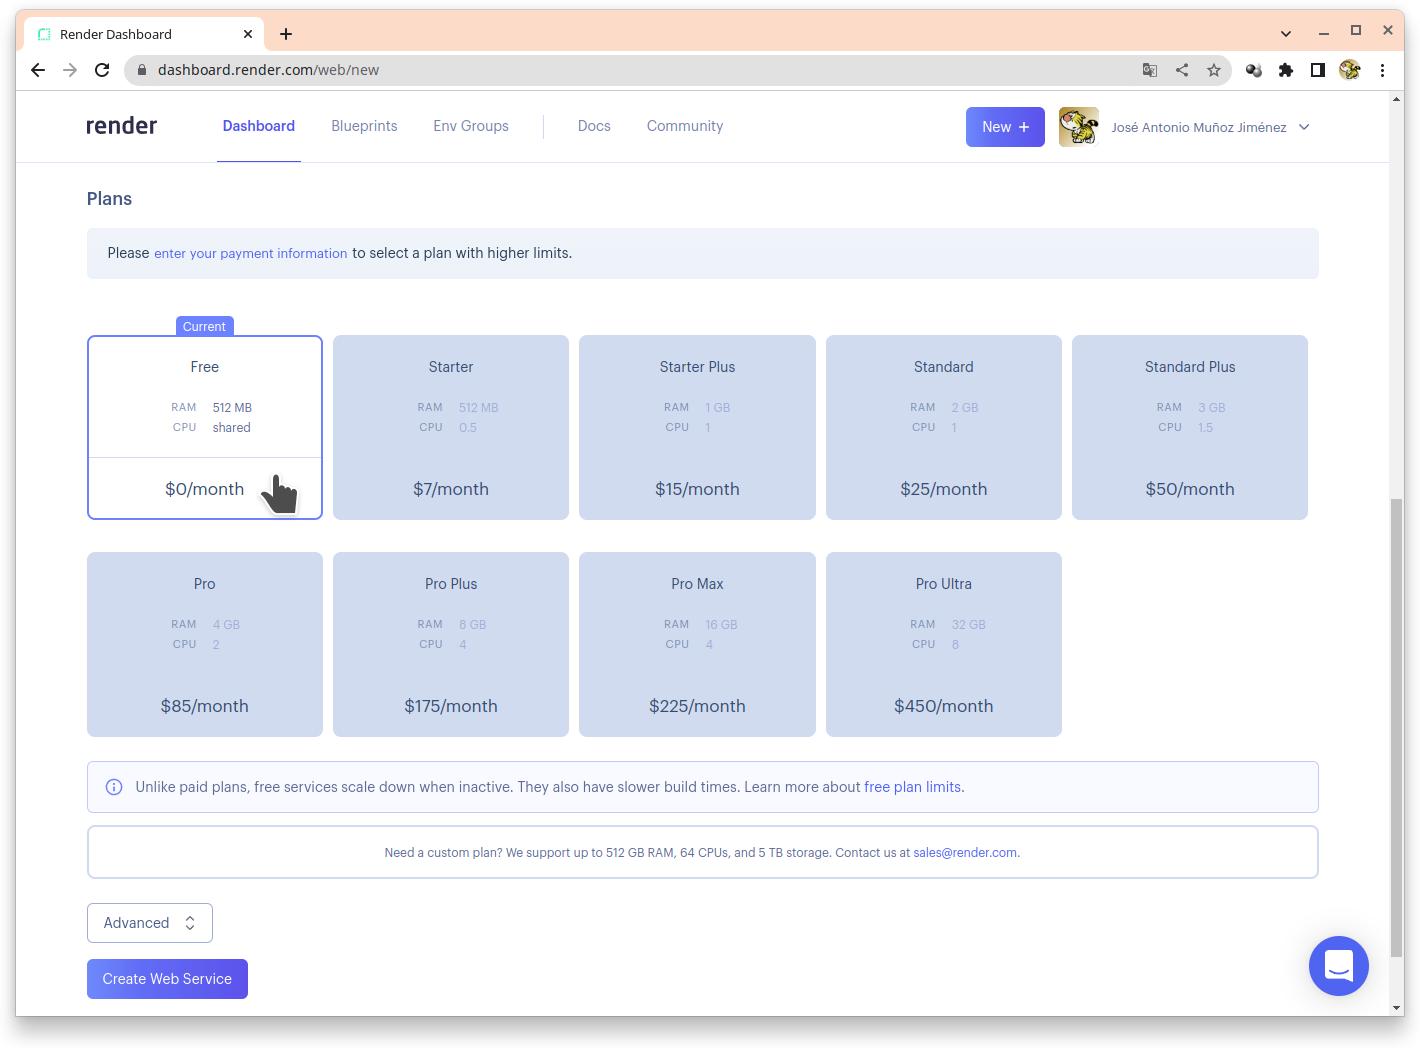Pick the Pro plan card
The width and height of the screenshot is (1420, 1048).
coord(205,645)
